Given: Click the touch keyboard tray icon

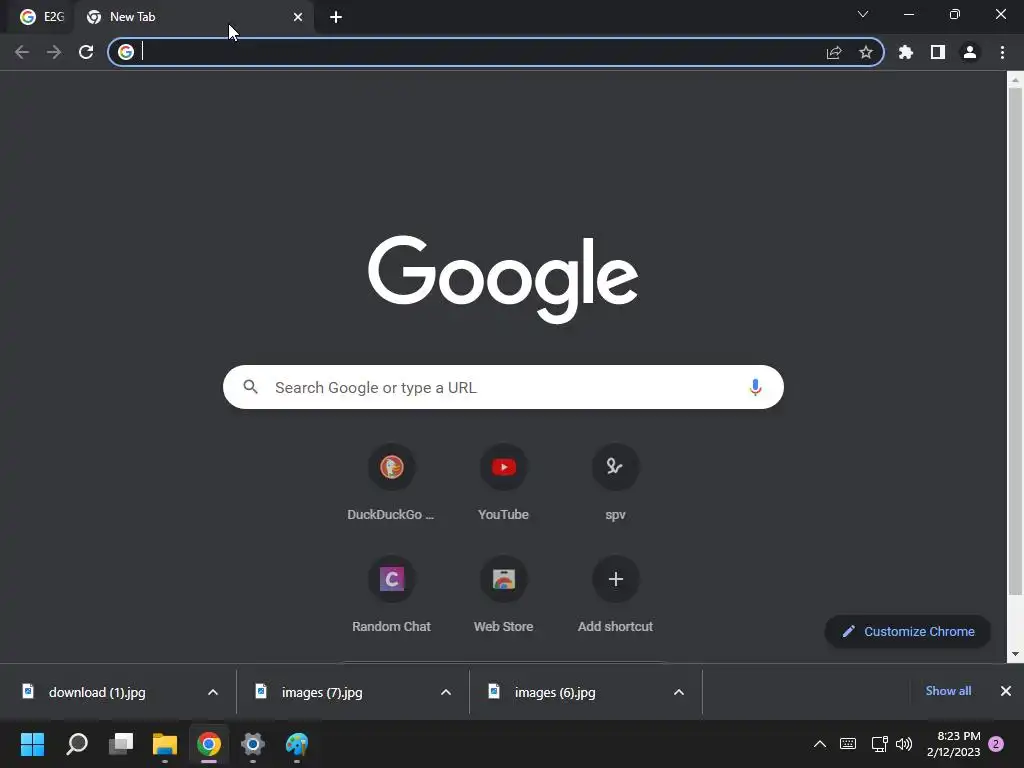Looking at the screenshot, I should (x=848, y=744).
